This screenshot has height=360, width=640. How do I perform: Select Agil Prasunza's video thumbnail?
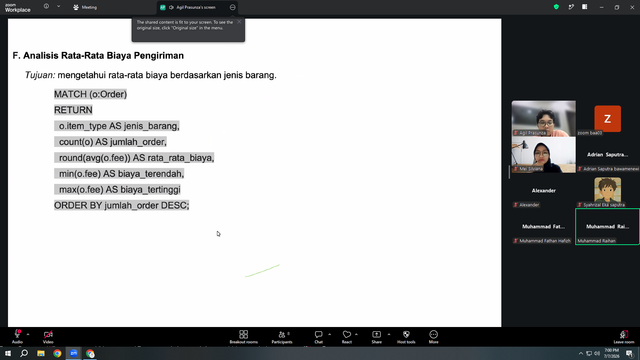(x=543, y=119)
